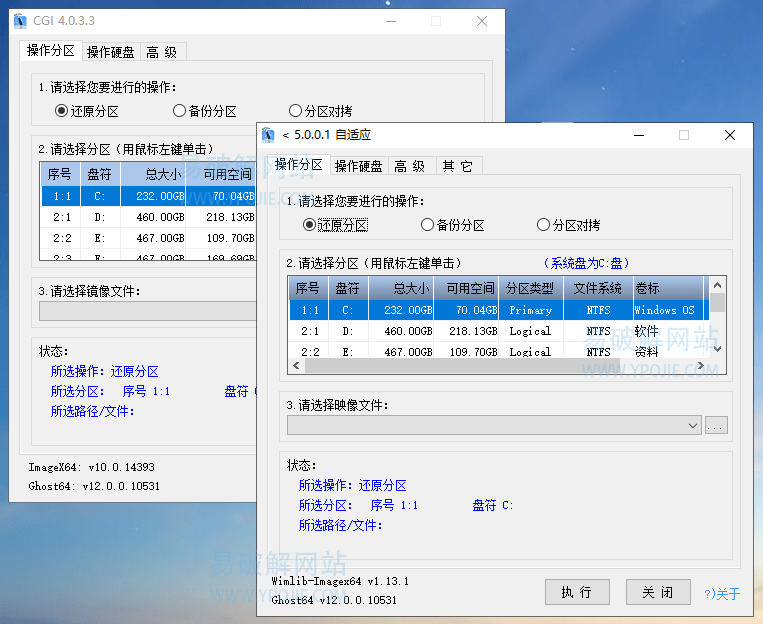Open the 操作硬盘 tab in the CGI 4.0.3.3 window

coord(110,52)
